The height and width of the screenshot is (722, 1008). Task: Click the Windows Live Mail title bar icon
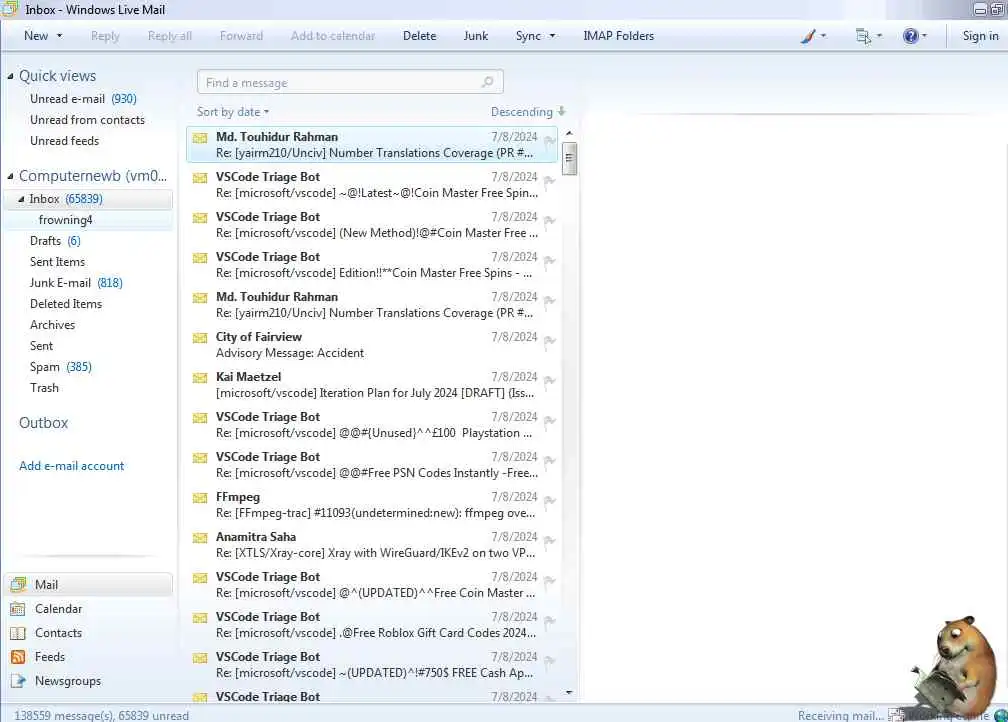coord(10,9)
